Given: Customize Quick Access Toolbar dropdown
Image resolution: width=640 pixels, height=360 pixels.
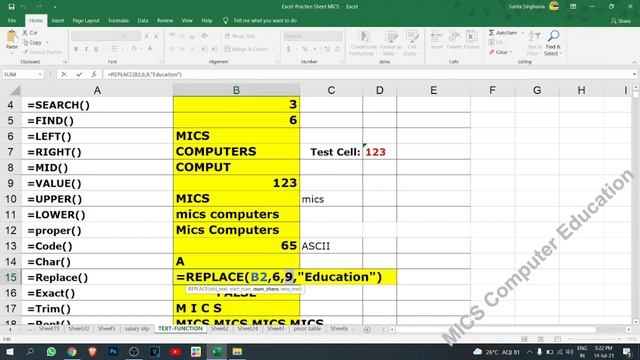Looking at the screenshot, I should pyautogui.click(x=55, y=7).
